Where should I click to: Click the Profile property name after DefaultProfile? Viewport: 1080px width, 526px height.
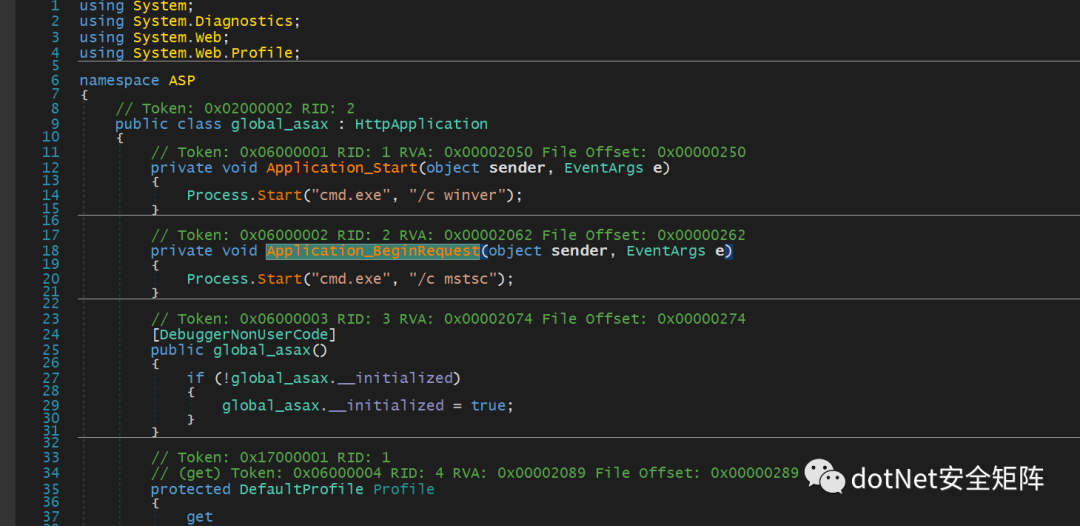coord(404,489)
